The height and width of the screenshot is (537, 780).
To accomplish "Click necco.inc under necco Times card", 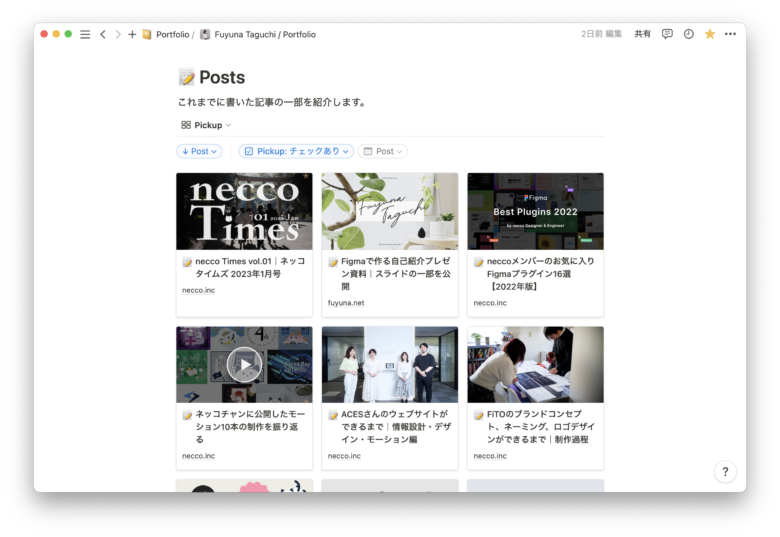I will click(198, 290).
